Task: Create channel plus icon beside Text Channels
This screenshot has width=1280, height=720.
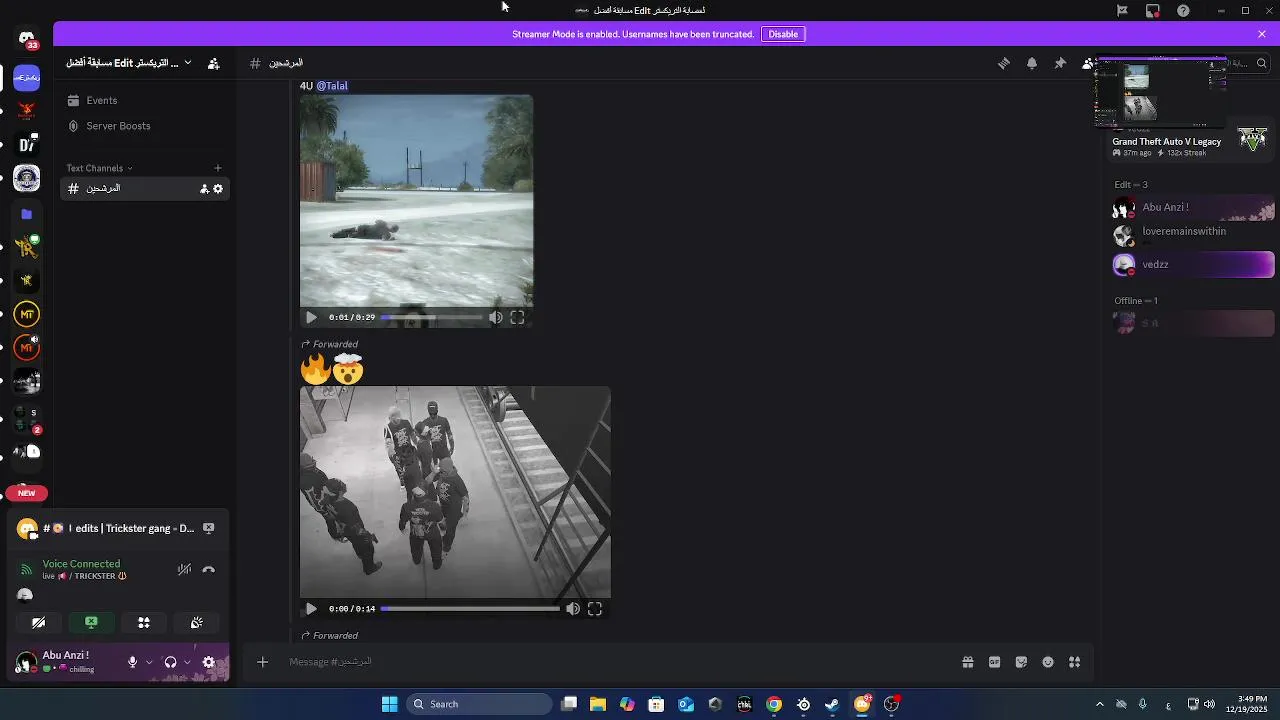Action: tap(218, 168)
